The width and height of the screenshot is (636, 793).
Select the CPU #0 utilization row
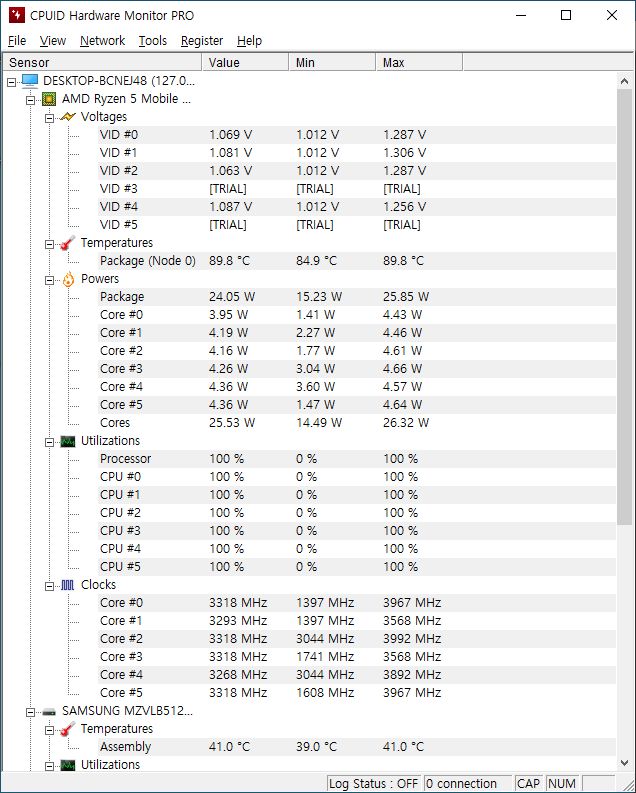coord(357,477)
